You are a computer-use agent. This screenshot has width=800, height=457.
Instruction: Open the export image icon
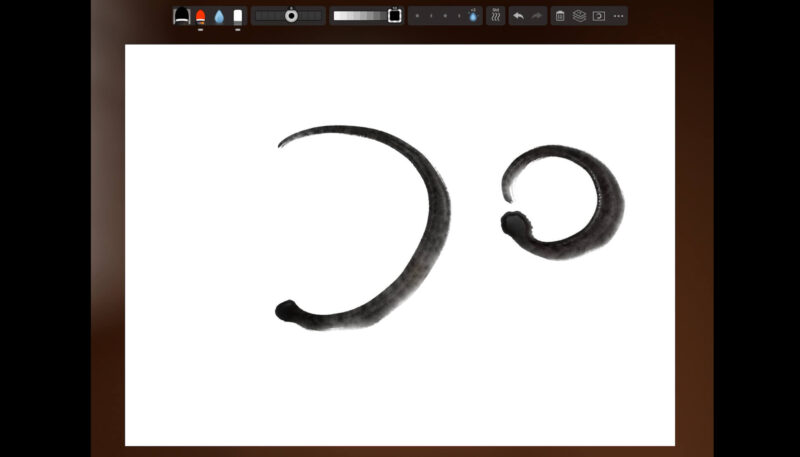(598, 16)
